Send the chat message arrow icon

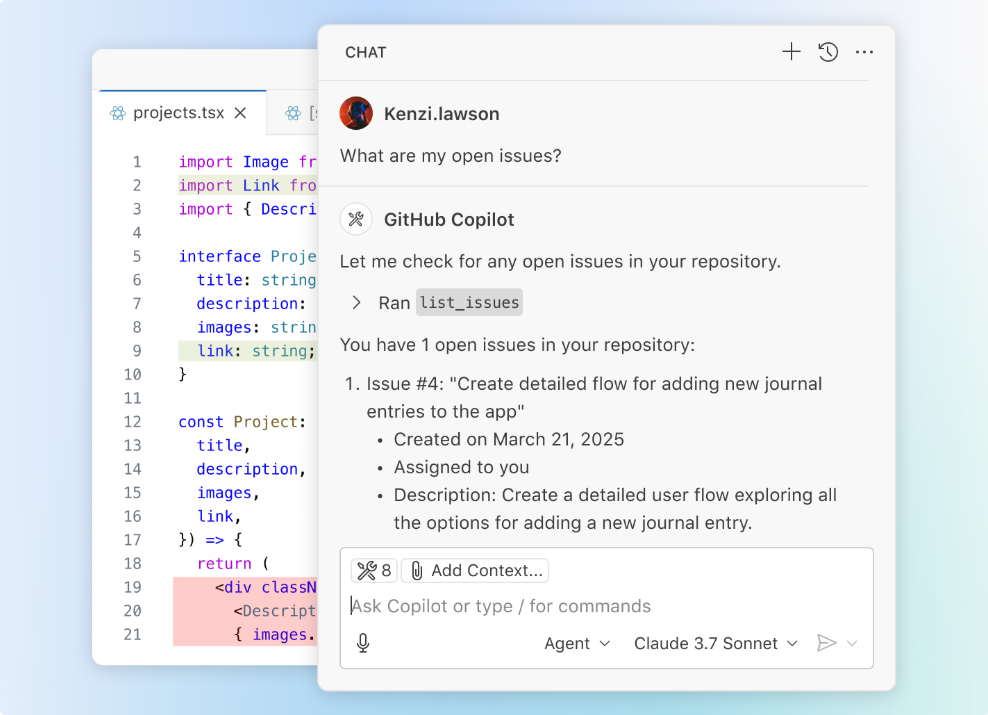(826, 643)
